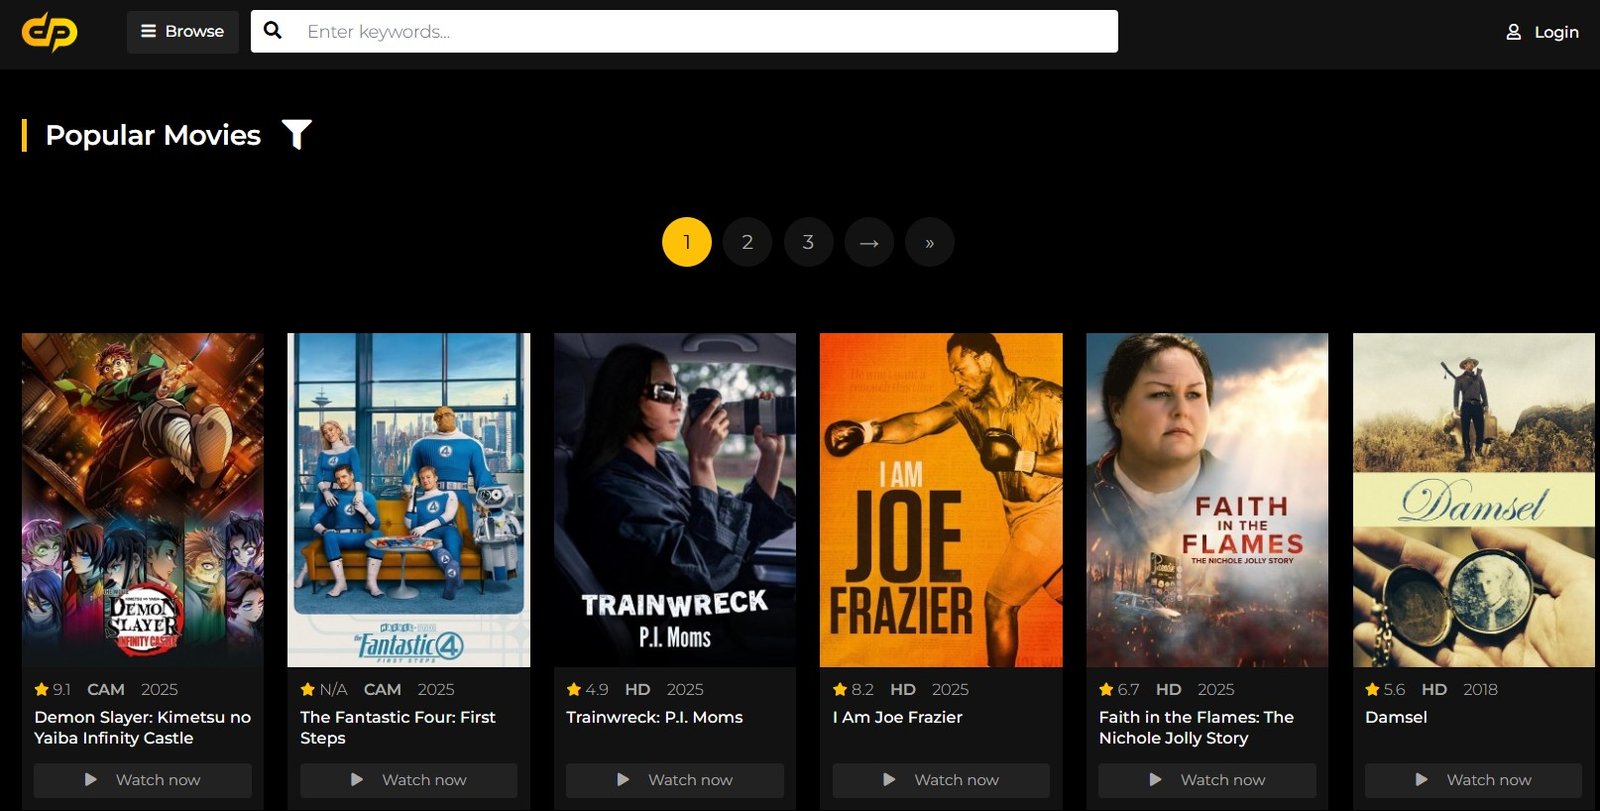Open Damsel movie poster

(1474, 500)
